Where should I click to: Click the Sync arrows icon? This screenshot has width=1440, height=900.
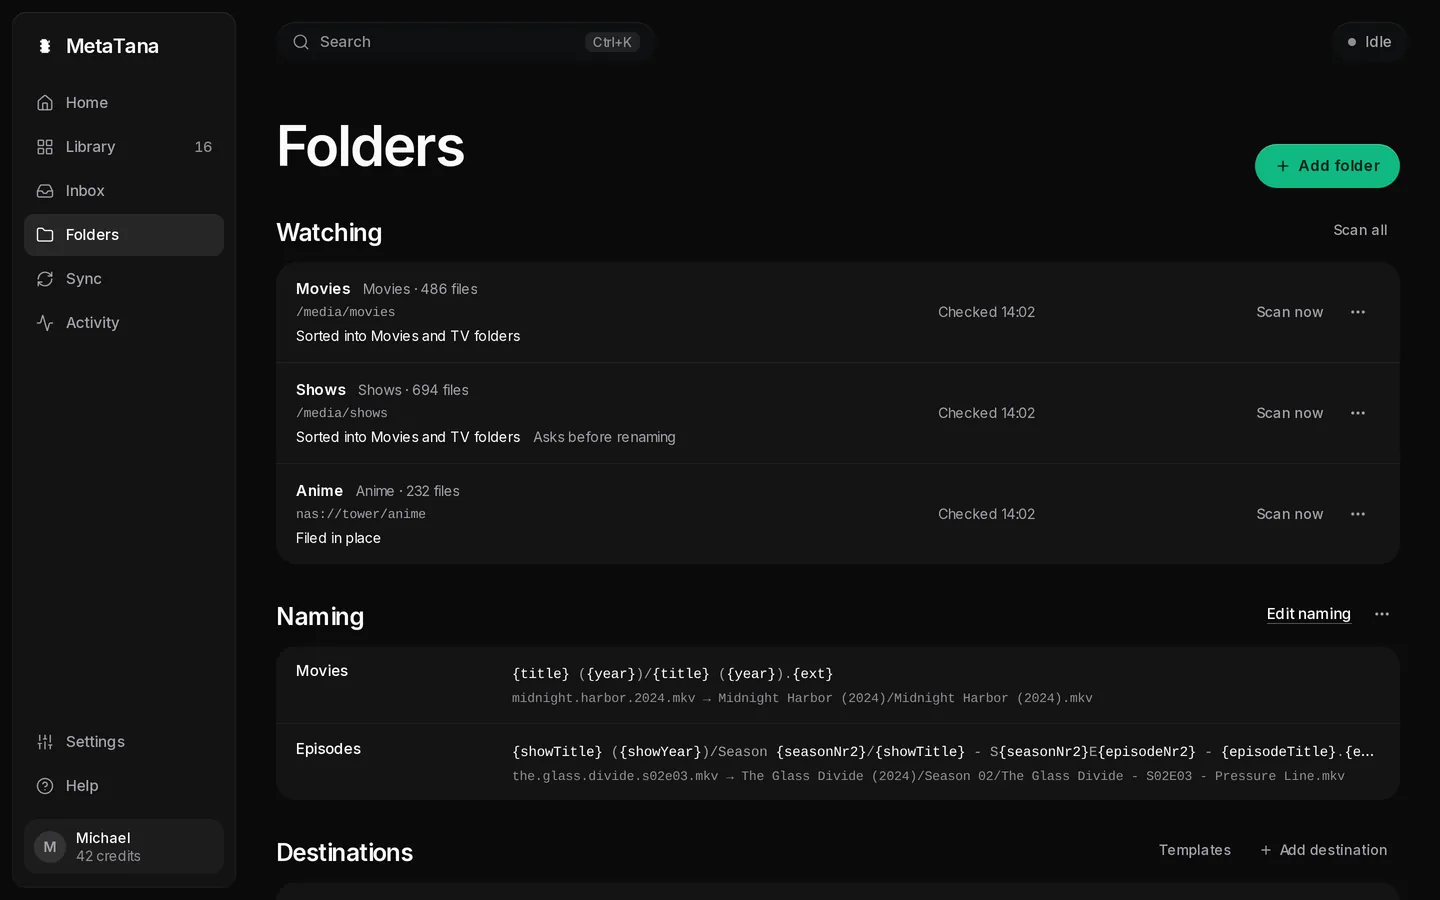[45, 279]
